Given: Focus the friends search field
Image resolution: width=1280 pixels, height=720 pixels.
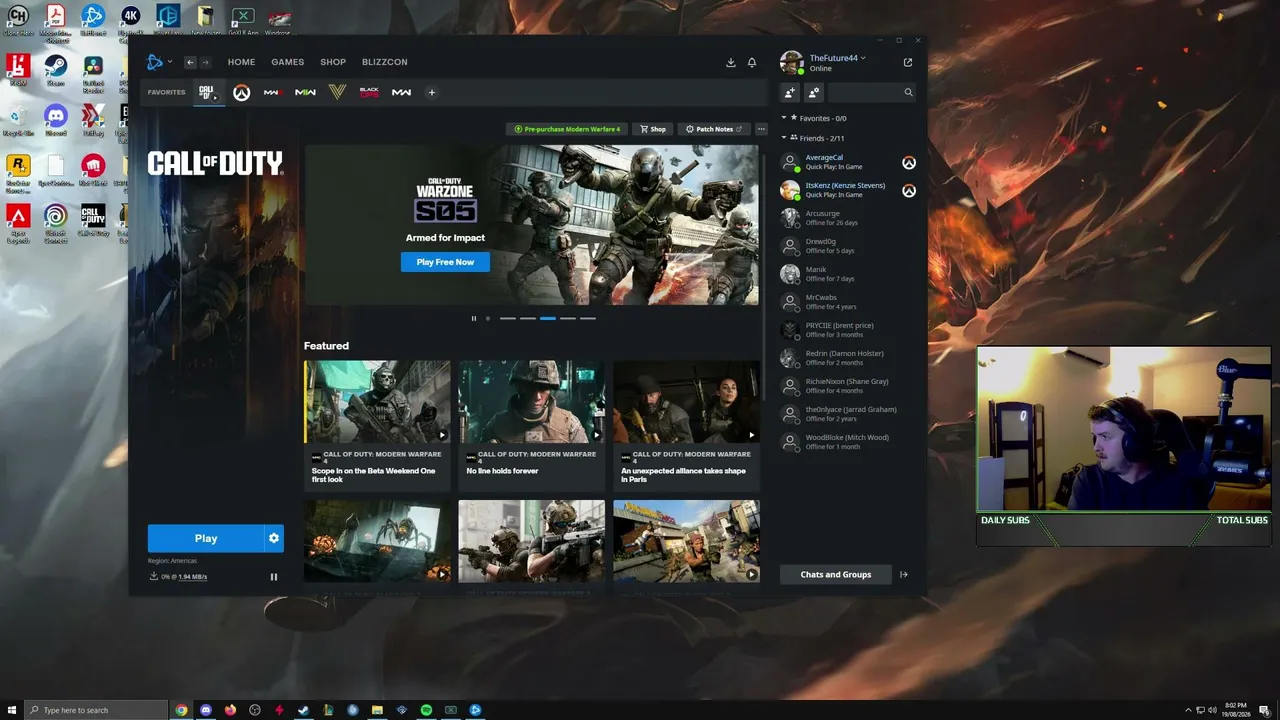Looking at the screenshot, I should [x=872, y=92].
